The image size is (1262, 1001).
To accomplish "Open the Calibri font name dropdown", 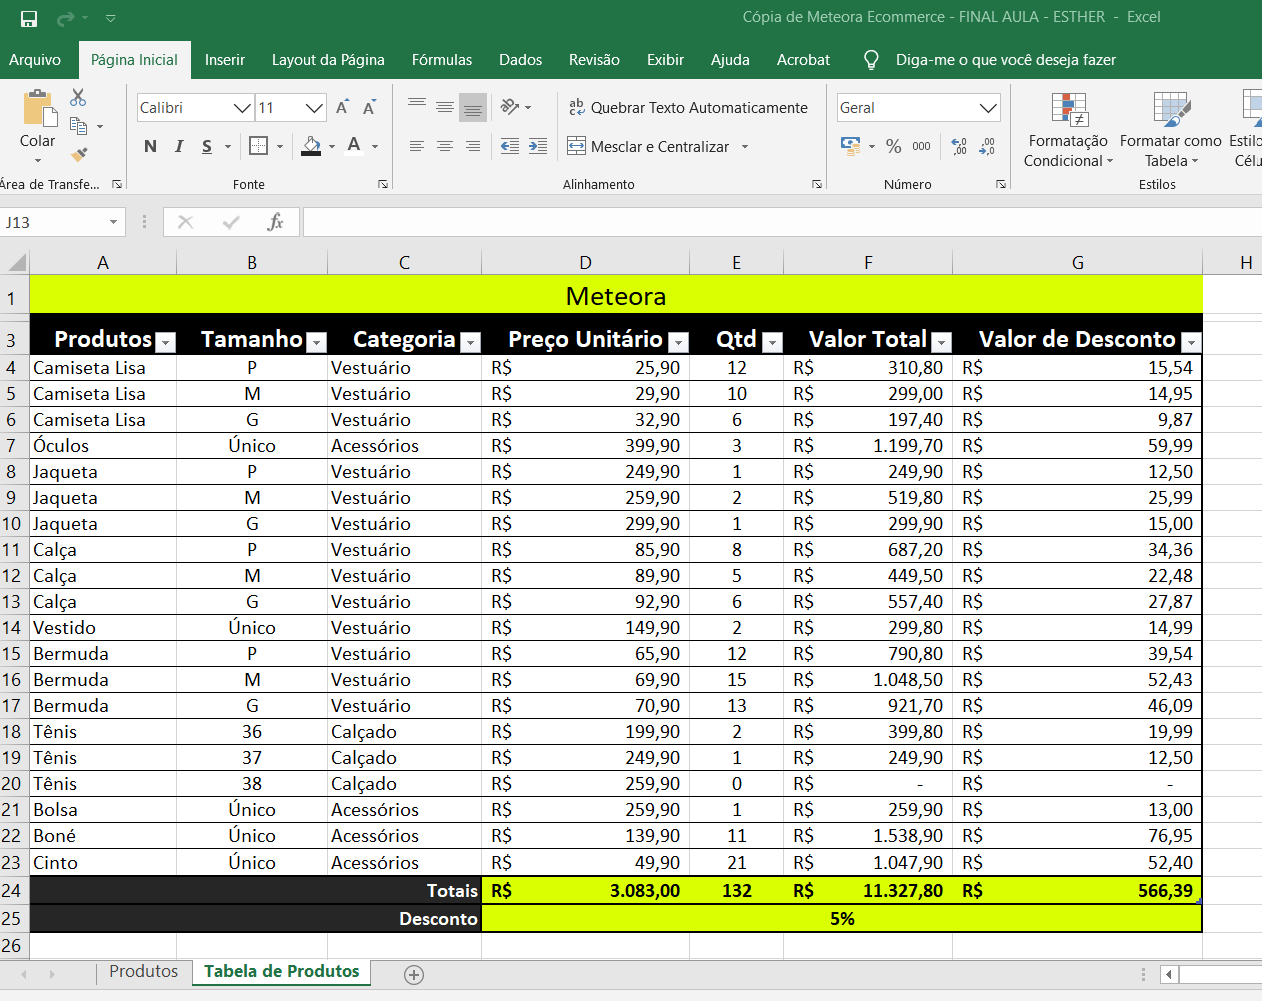I will click(241, 108).
